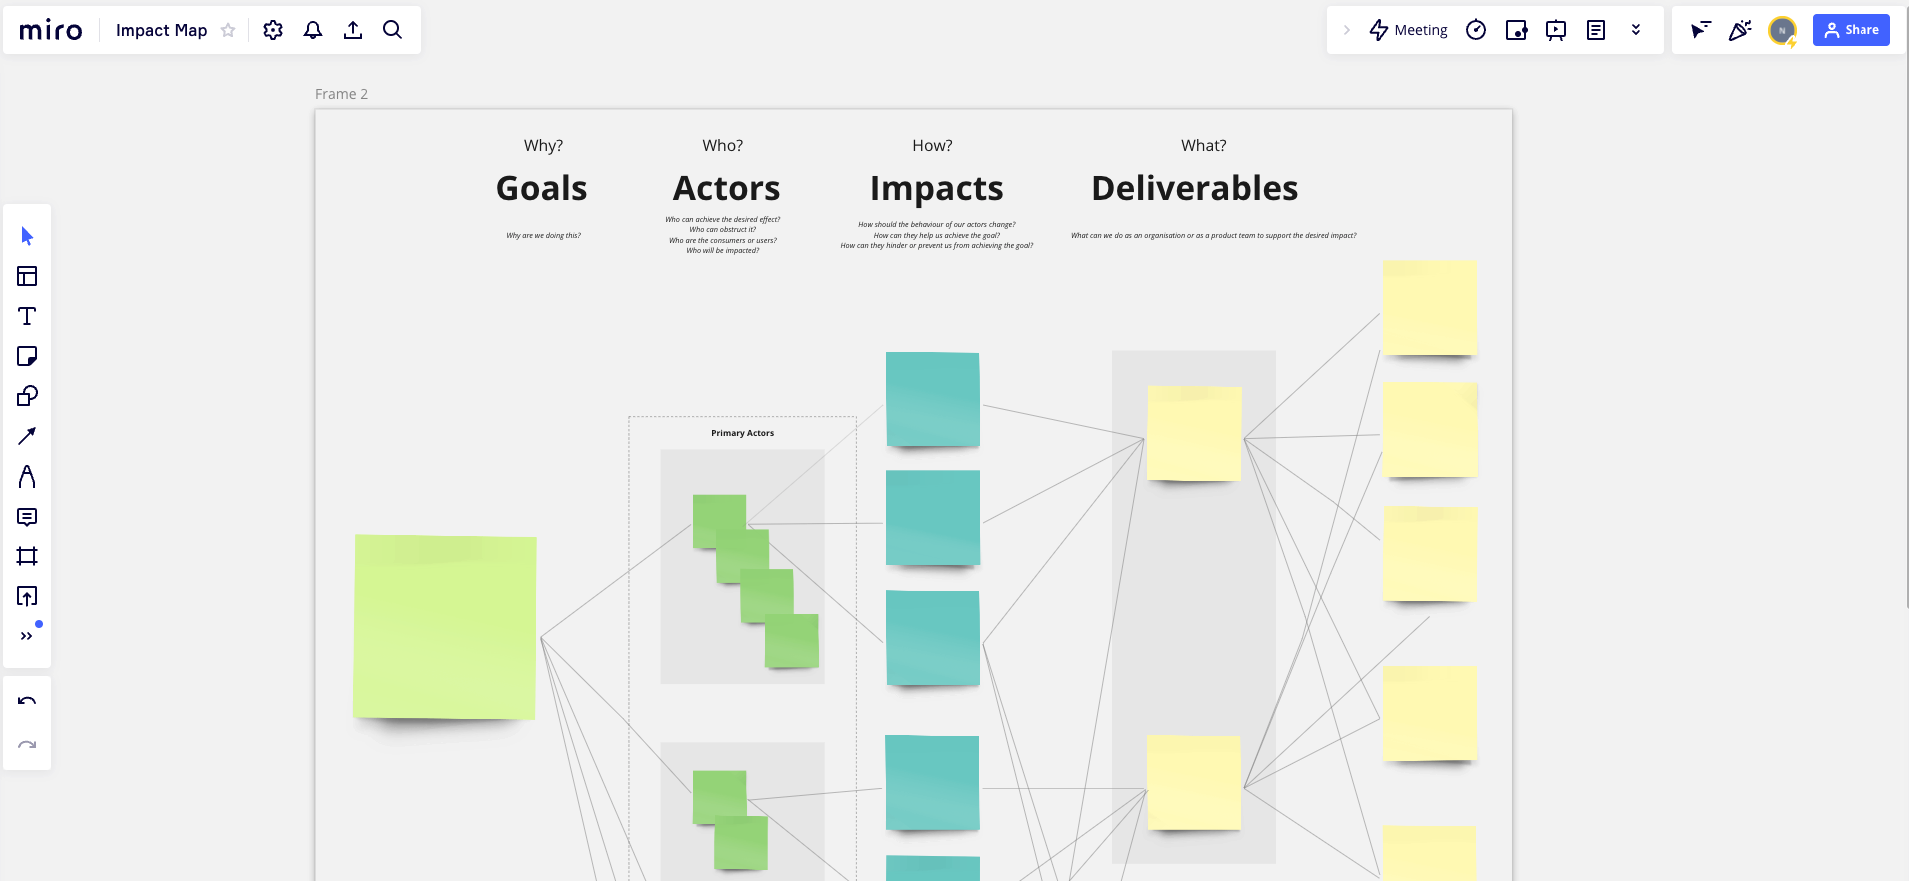1909x881 pixels.
Task: Select the sticky note tool
Action: click(x=27, y=356)
